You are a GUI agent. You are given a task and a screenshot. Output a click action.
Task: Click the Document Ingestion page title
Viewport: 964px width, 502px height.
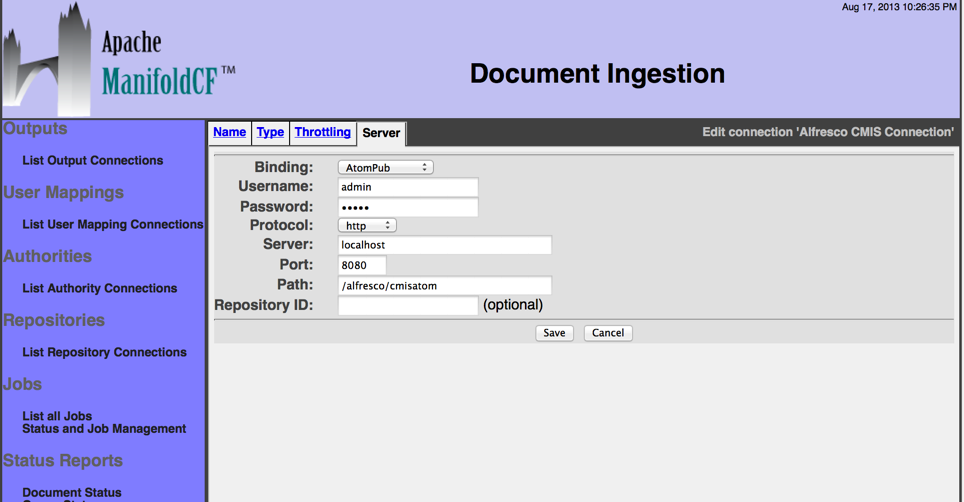[597, 74]
